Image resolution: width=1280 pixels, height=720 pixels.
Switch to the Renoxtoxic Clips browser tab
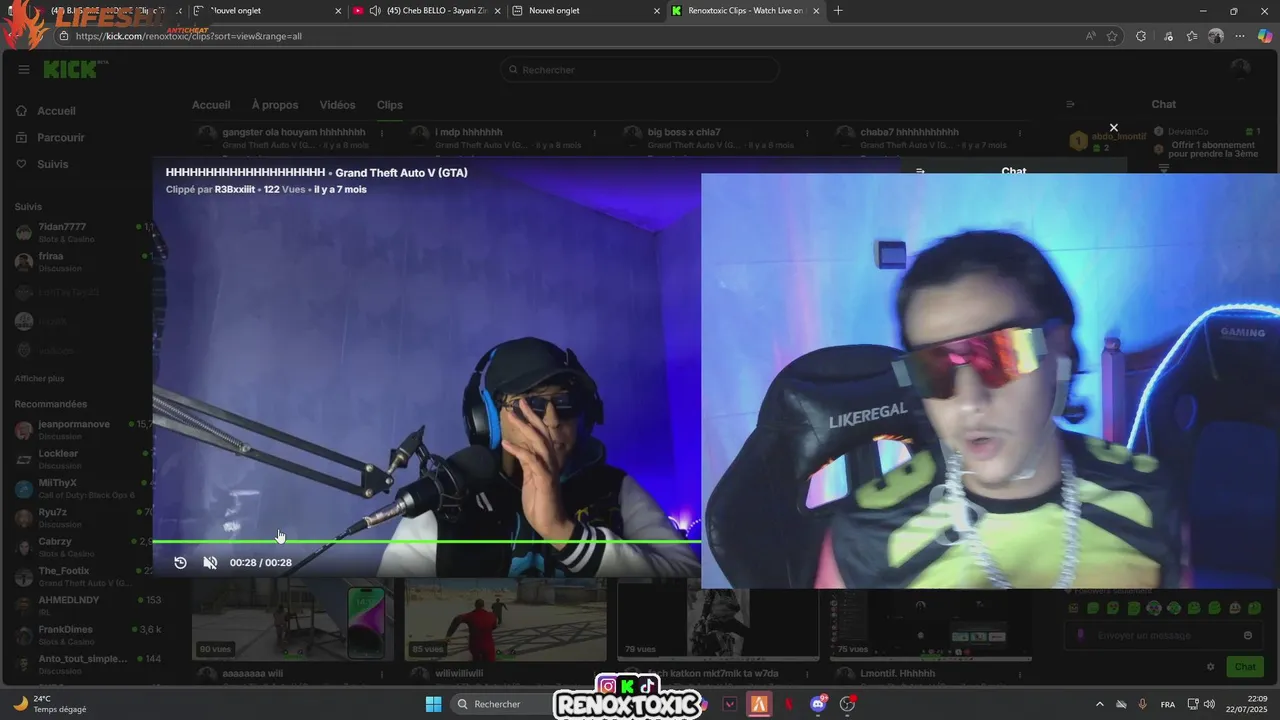point(745,11)
